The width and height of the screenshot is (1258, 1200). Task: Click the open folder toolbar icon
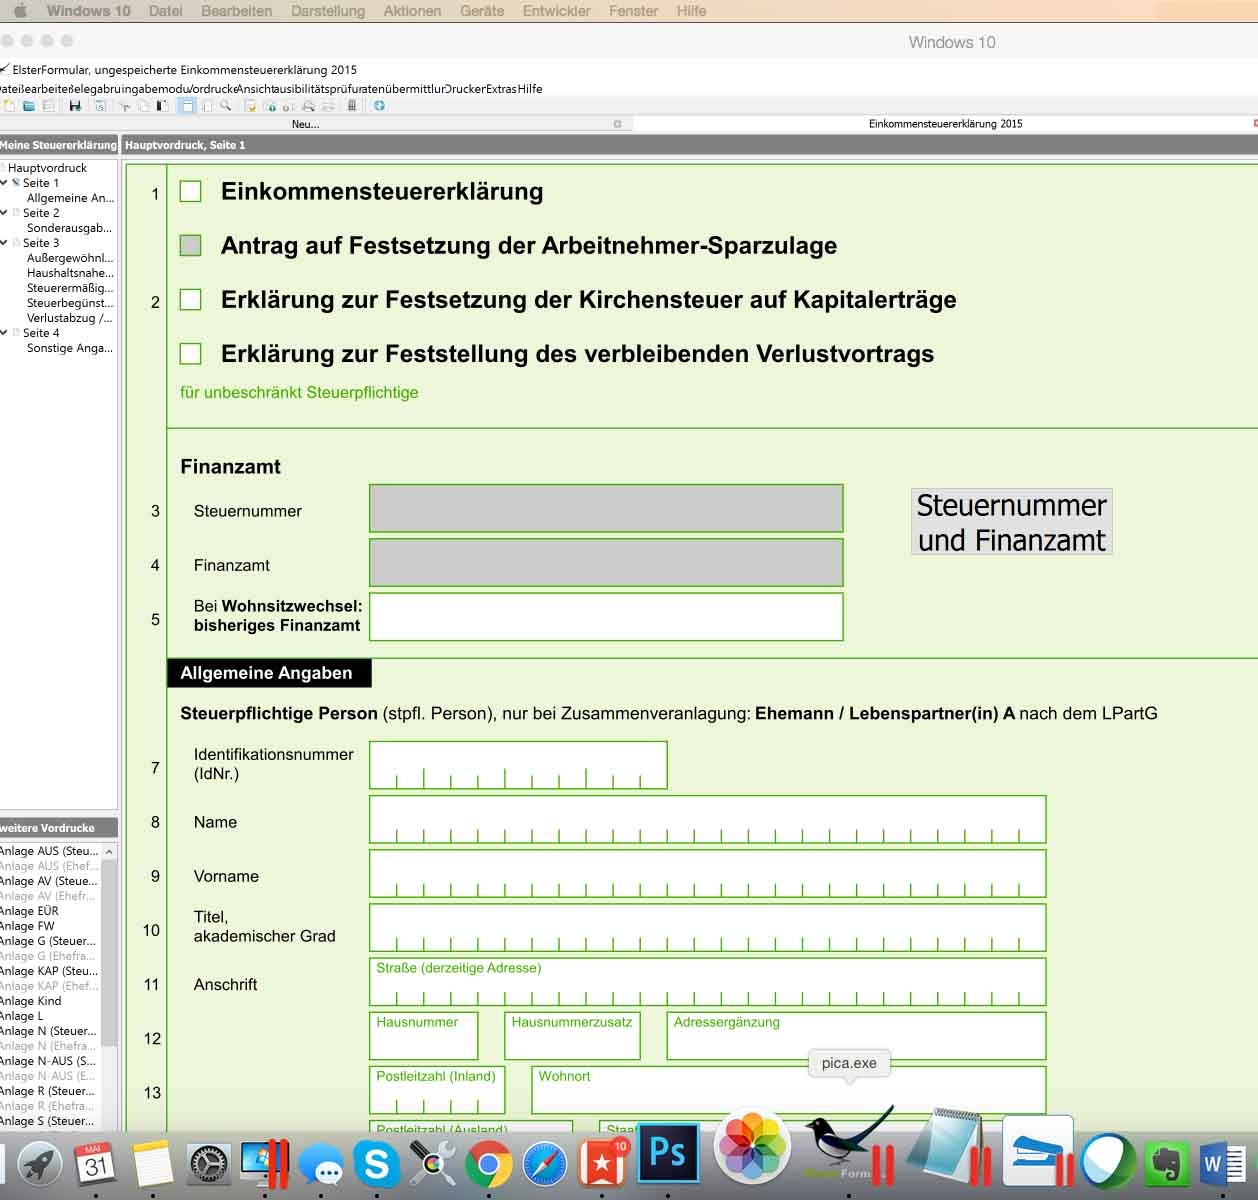pos(29,106)
